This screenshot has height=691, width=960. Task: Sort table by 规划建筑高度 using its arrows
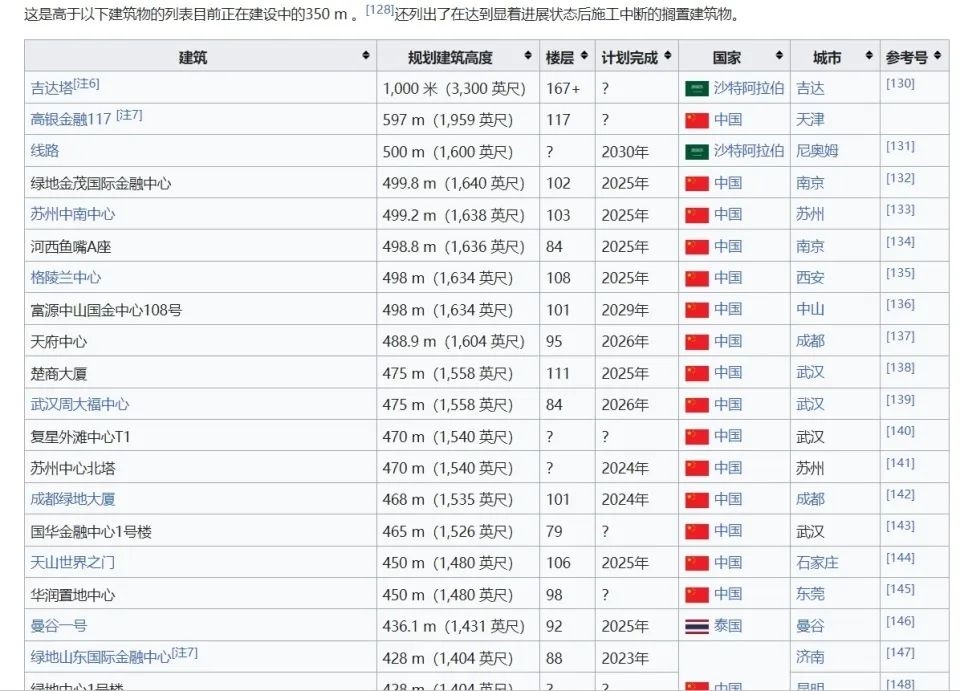527,57
